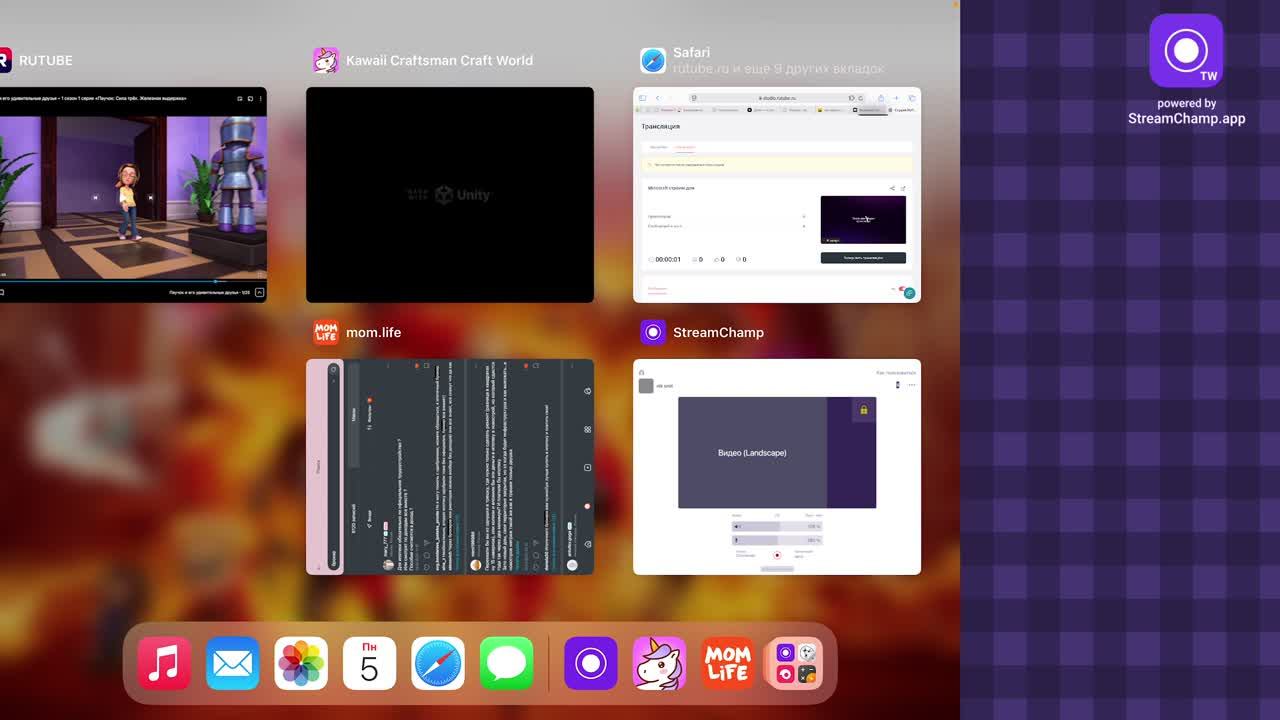Viewport: 1280px width, 720px height.
Task: Expand second settings row chevron in Safari page
Action: tap(804, 226)
